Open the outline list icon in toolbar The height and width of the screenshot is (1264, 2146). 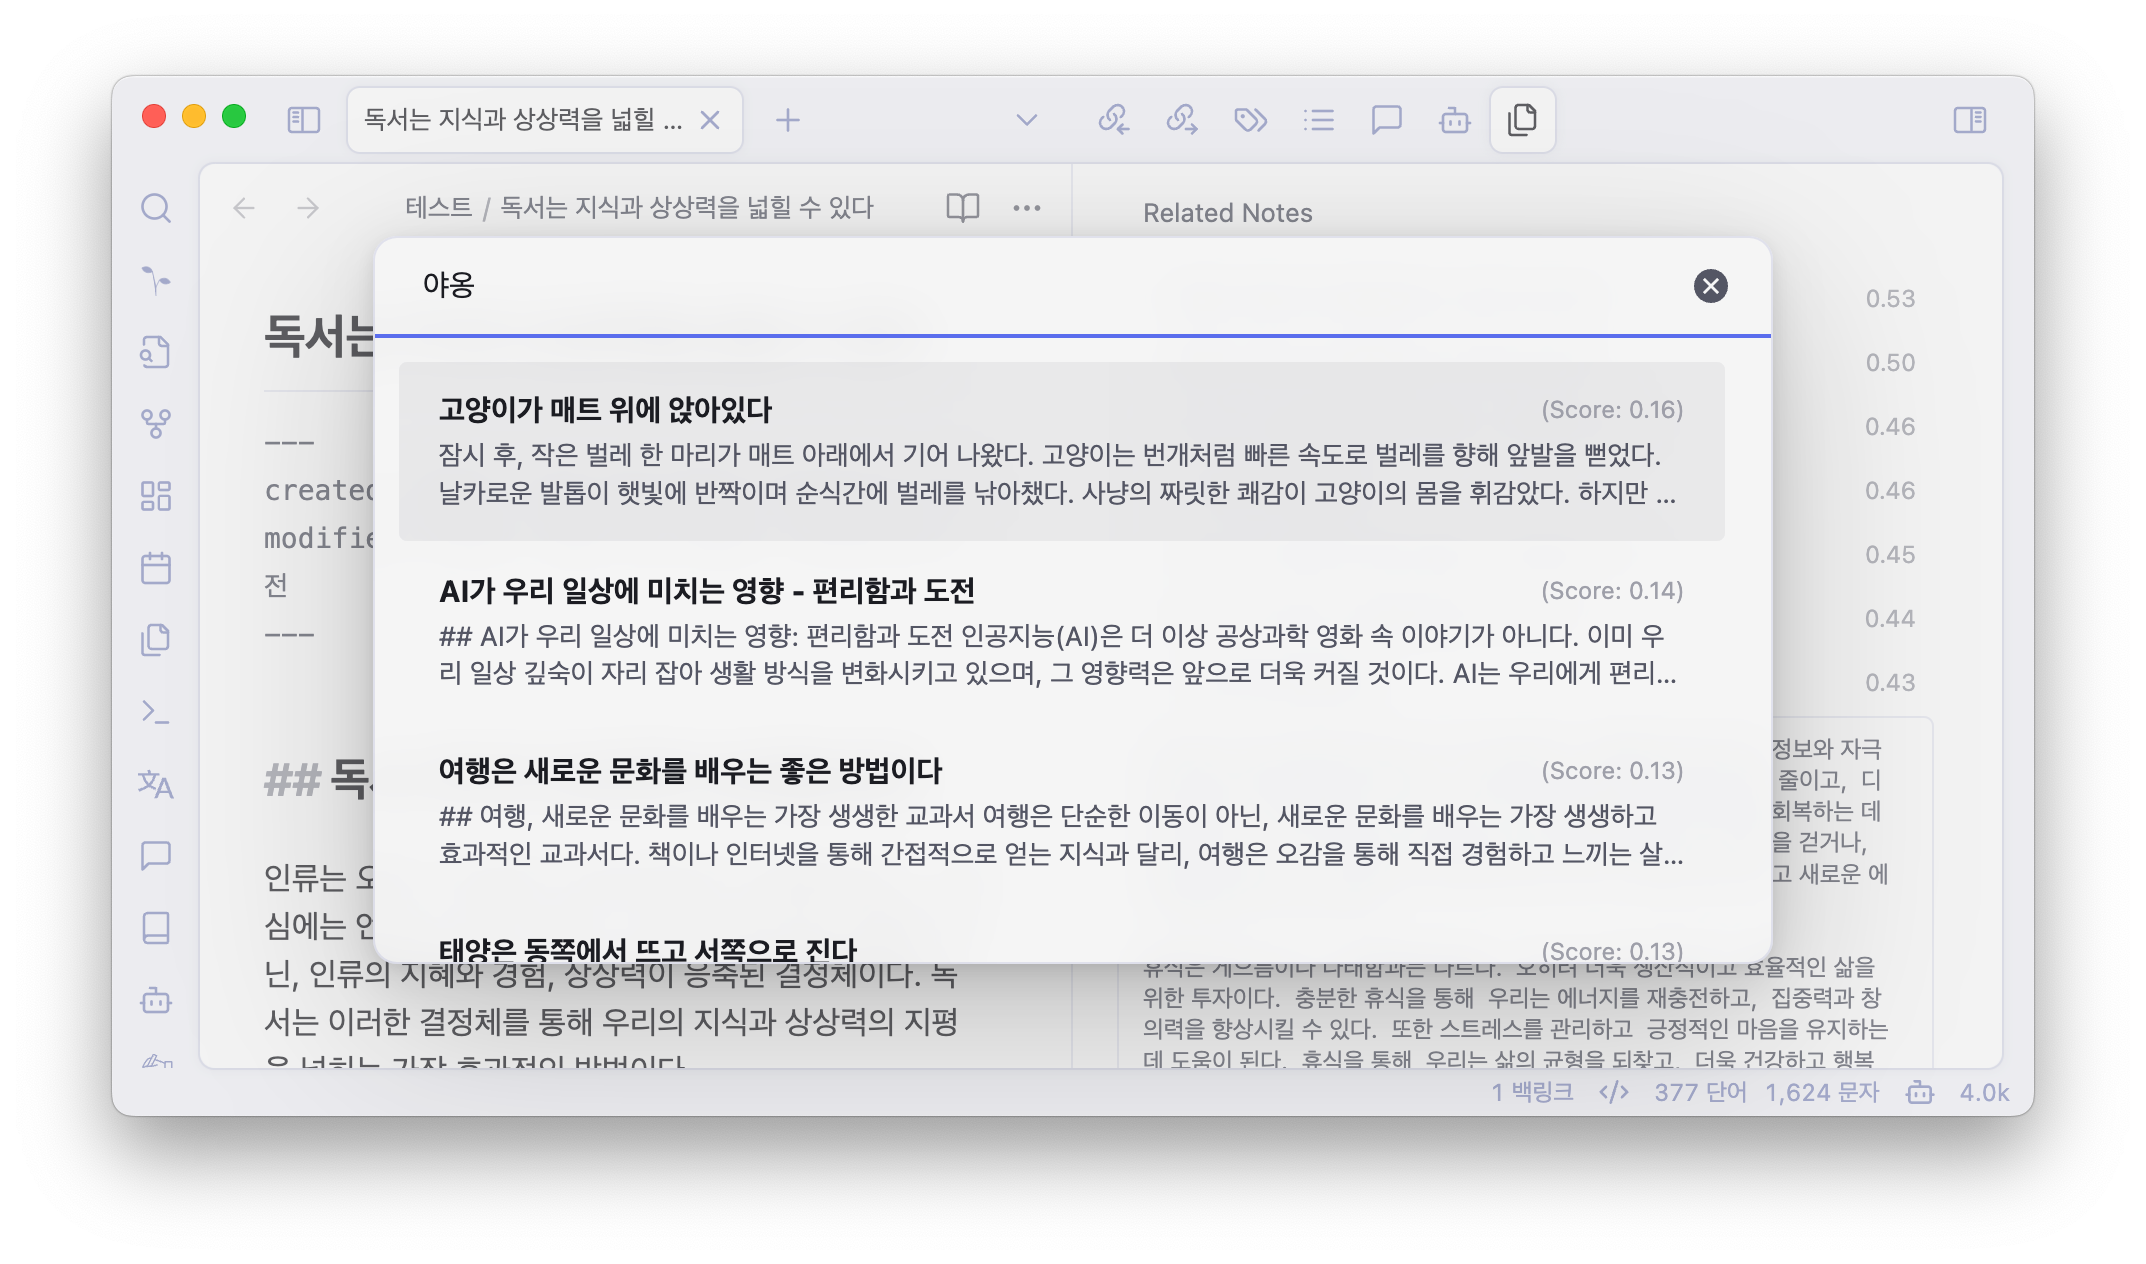point(1319,120)
